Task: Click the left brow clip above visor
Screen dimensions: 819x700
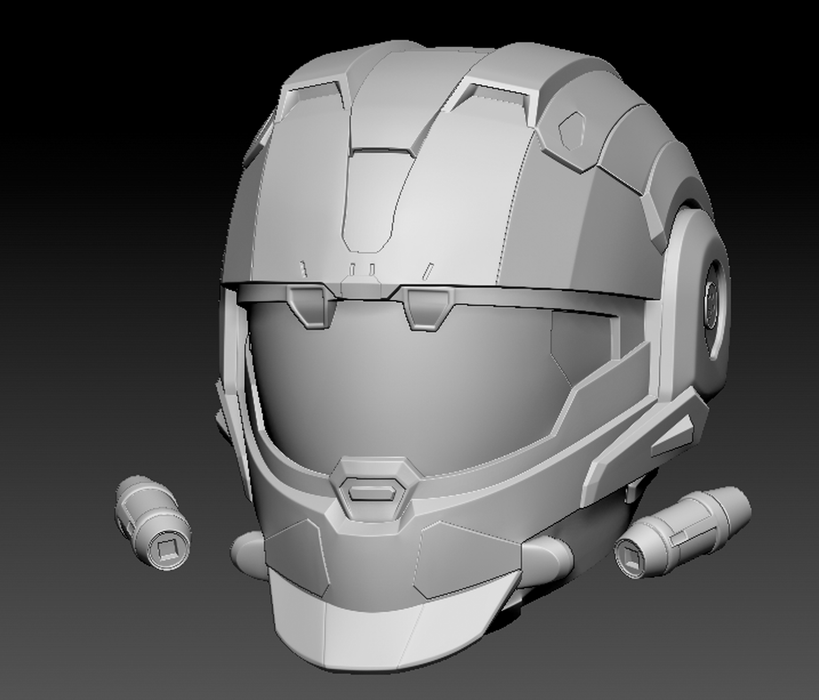Action: (310, 301)
